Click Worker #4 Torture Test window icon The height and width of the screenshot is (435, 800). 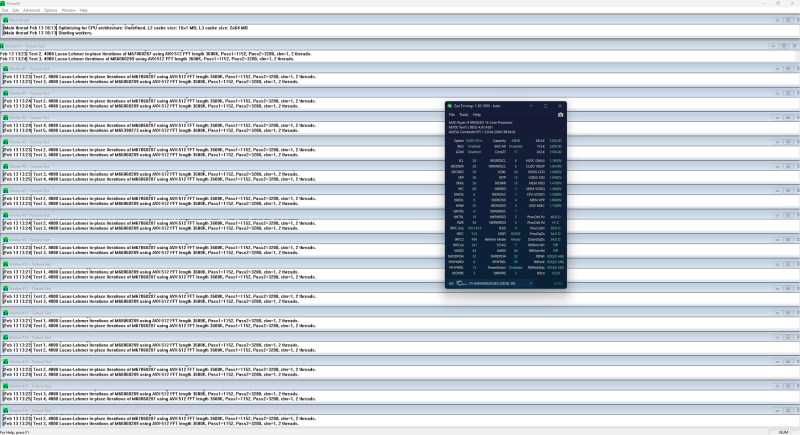[6, 118]
